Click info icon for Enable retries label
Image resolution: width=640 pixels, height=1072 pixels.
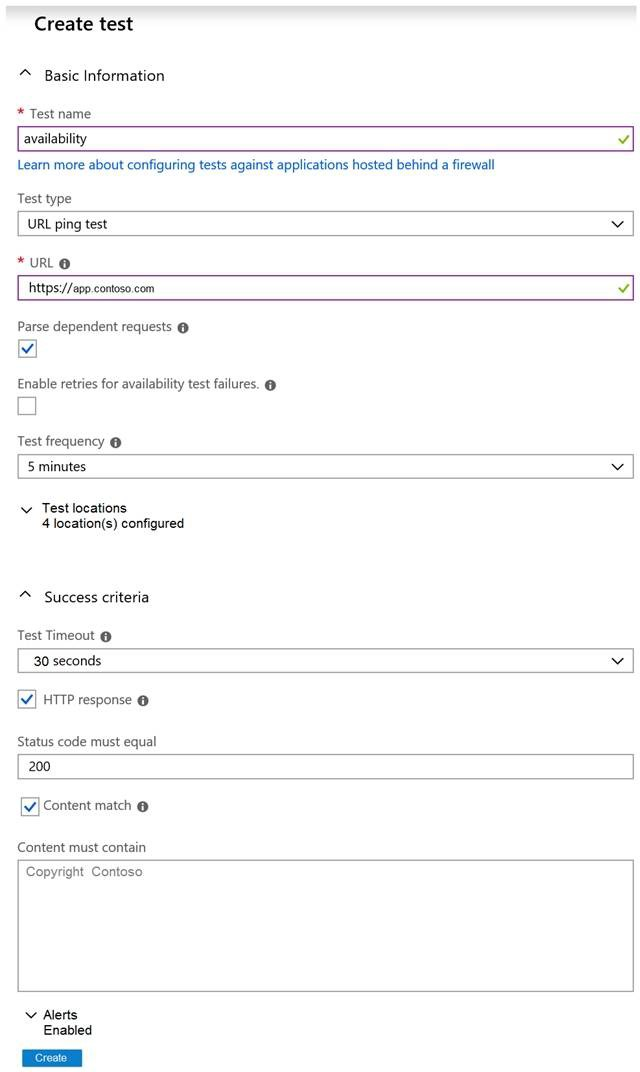point(270,385)
